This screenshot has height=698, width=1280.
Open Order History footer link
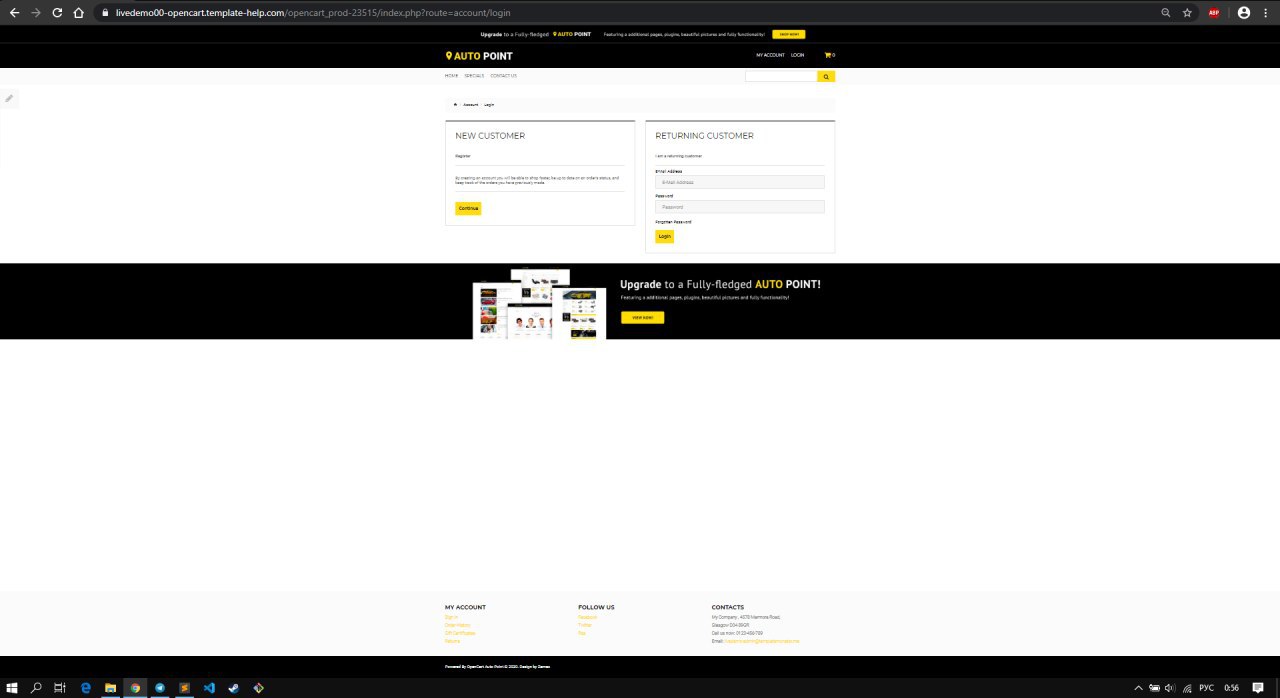(457, 625)
